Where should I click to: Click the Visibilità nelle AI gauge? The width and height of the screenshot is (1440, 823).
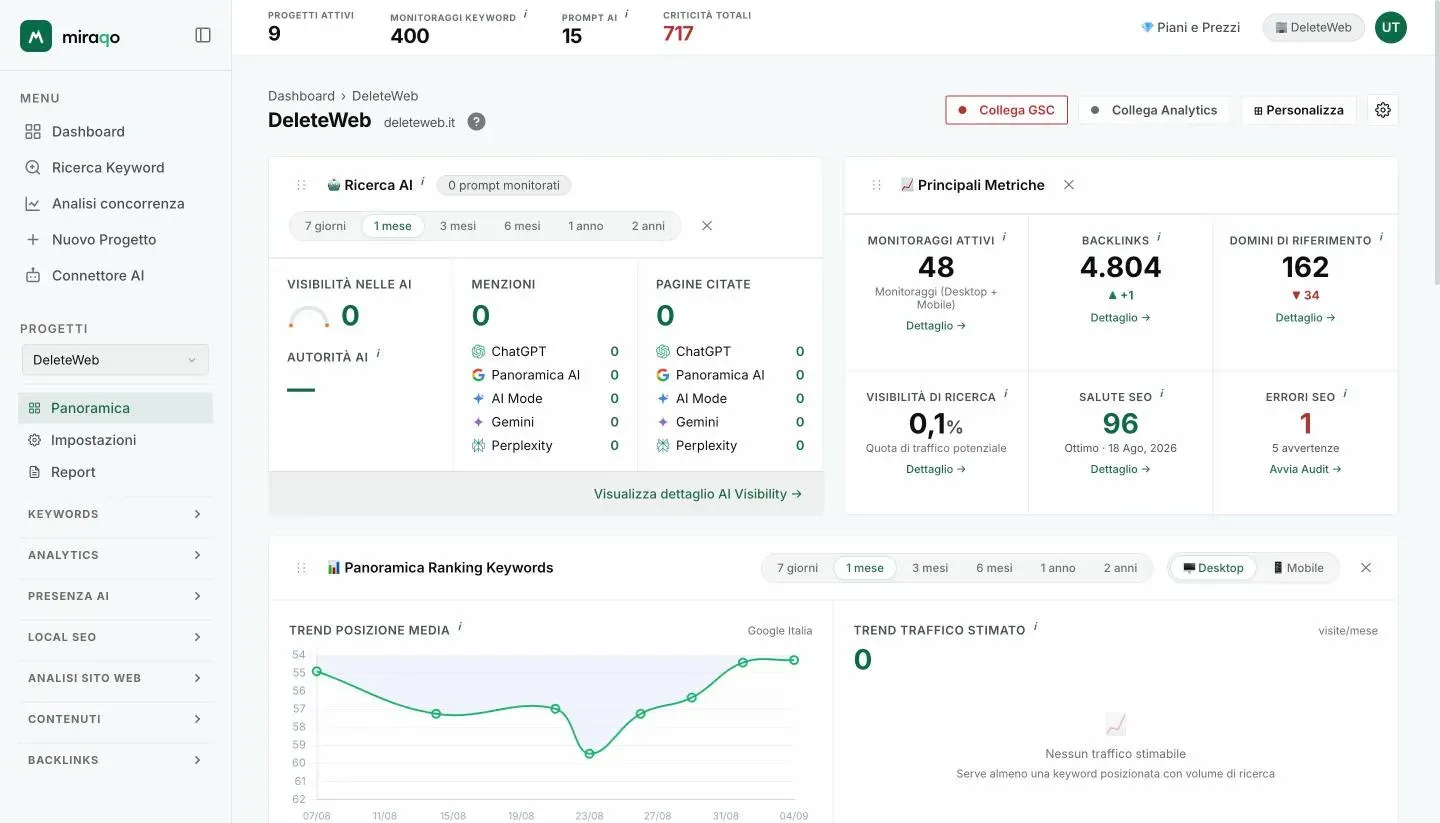pyautogui.click(x=309, y=318)
